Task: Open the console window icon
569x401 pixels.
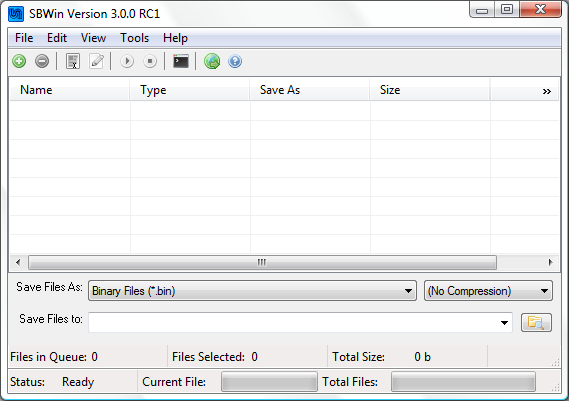Action: tap(181, 61)
